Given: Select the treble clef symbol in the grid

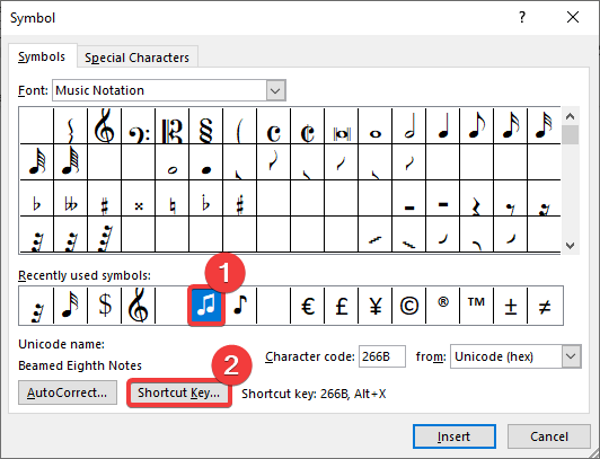Looking at the screenshot, I should pyautogui.click(x=104, y=127).
